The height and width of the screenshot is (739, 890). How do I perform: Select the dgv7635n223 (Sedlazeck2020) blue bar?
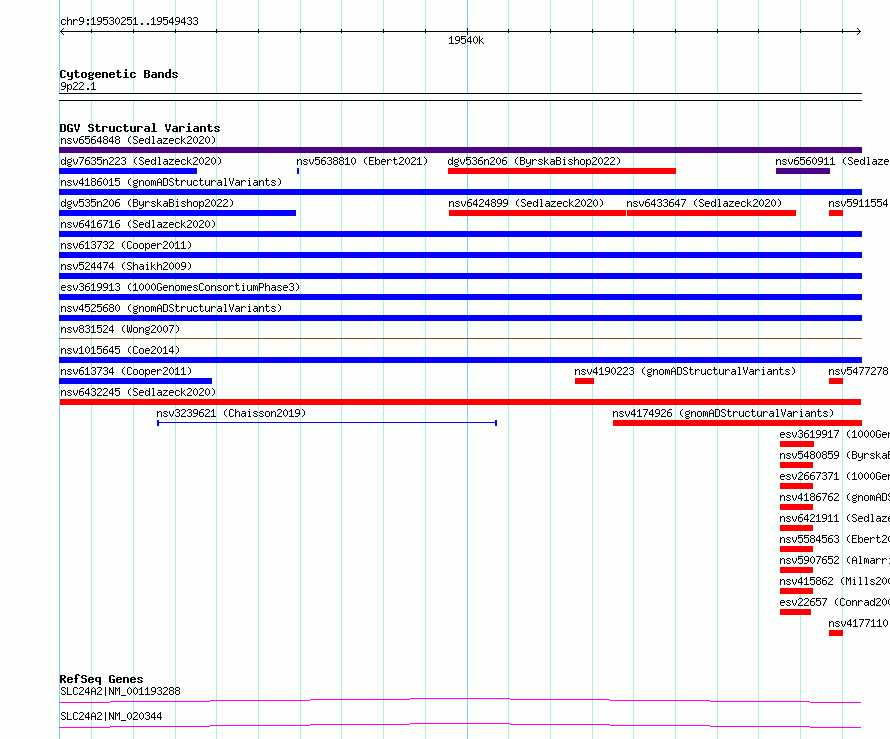[128, 171]
